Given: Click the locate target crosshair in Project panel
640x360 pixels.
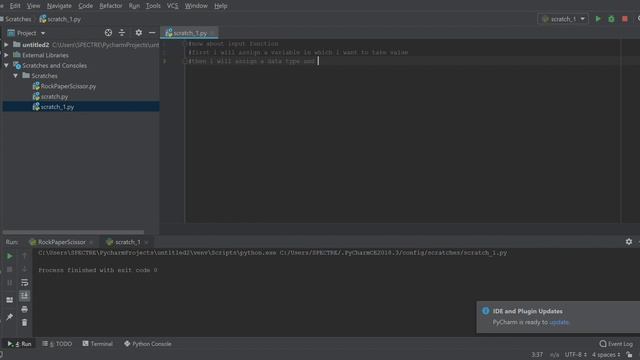Looking at the screenshot, I should (x=108, y=33).
